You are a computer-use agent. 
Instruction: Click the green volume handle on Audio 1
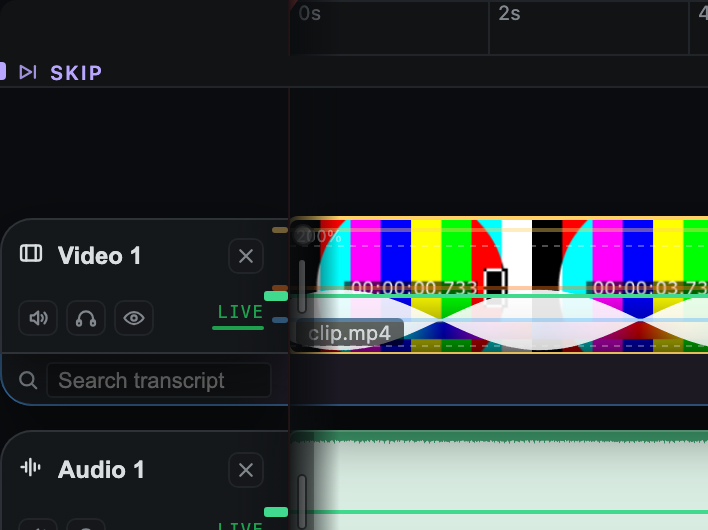tap(276, 512)
